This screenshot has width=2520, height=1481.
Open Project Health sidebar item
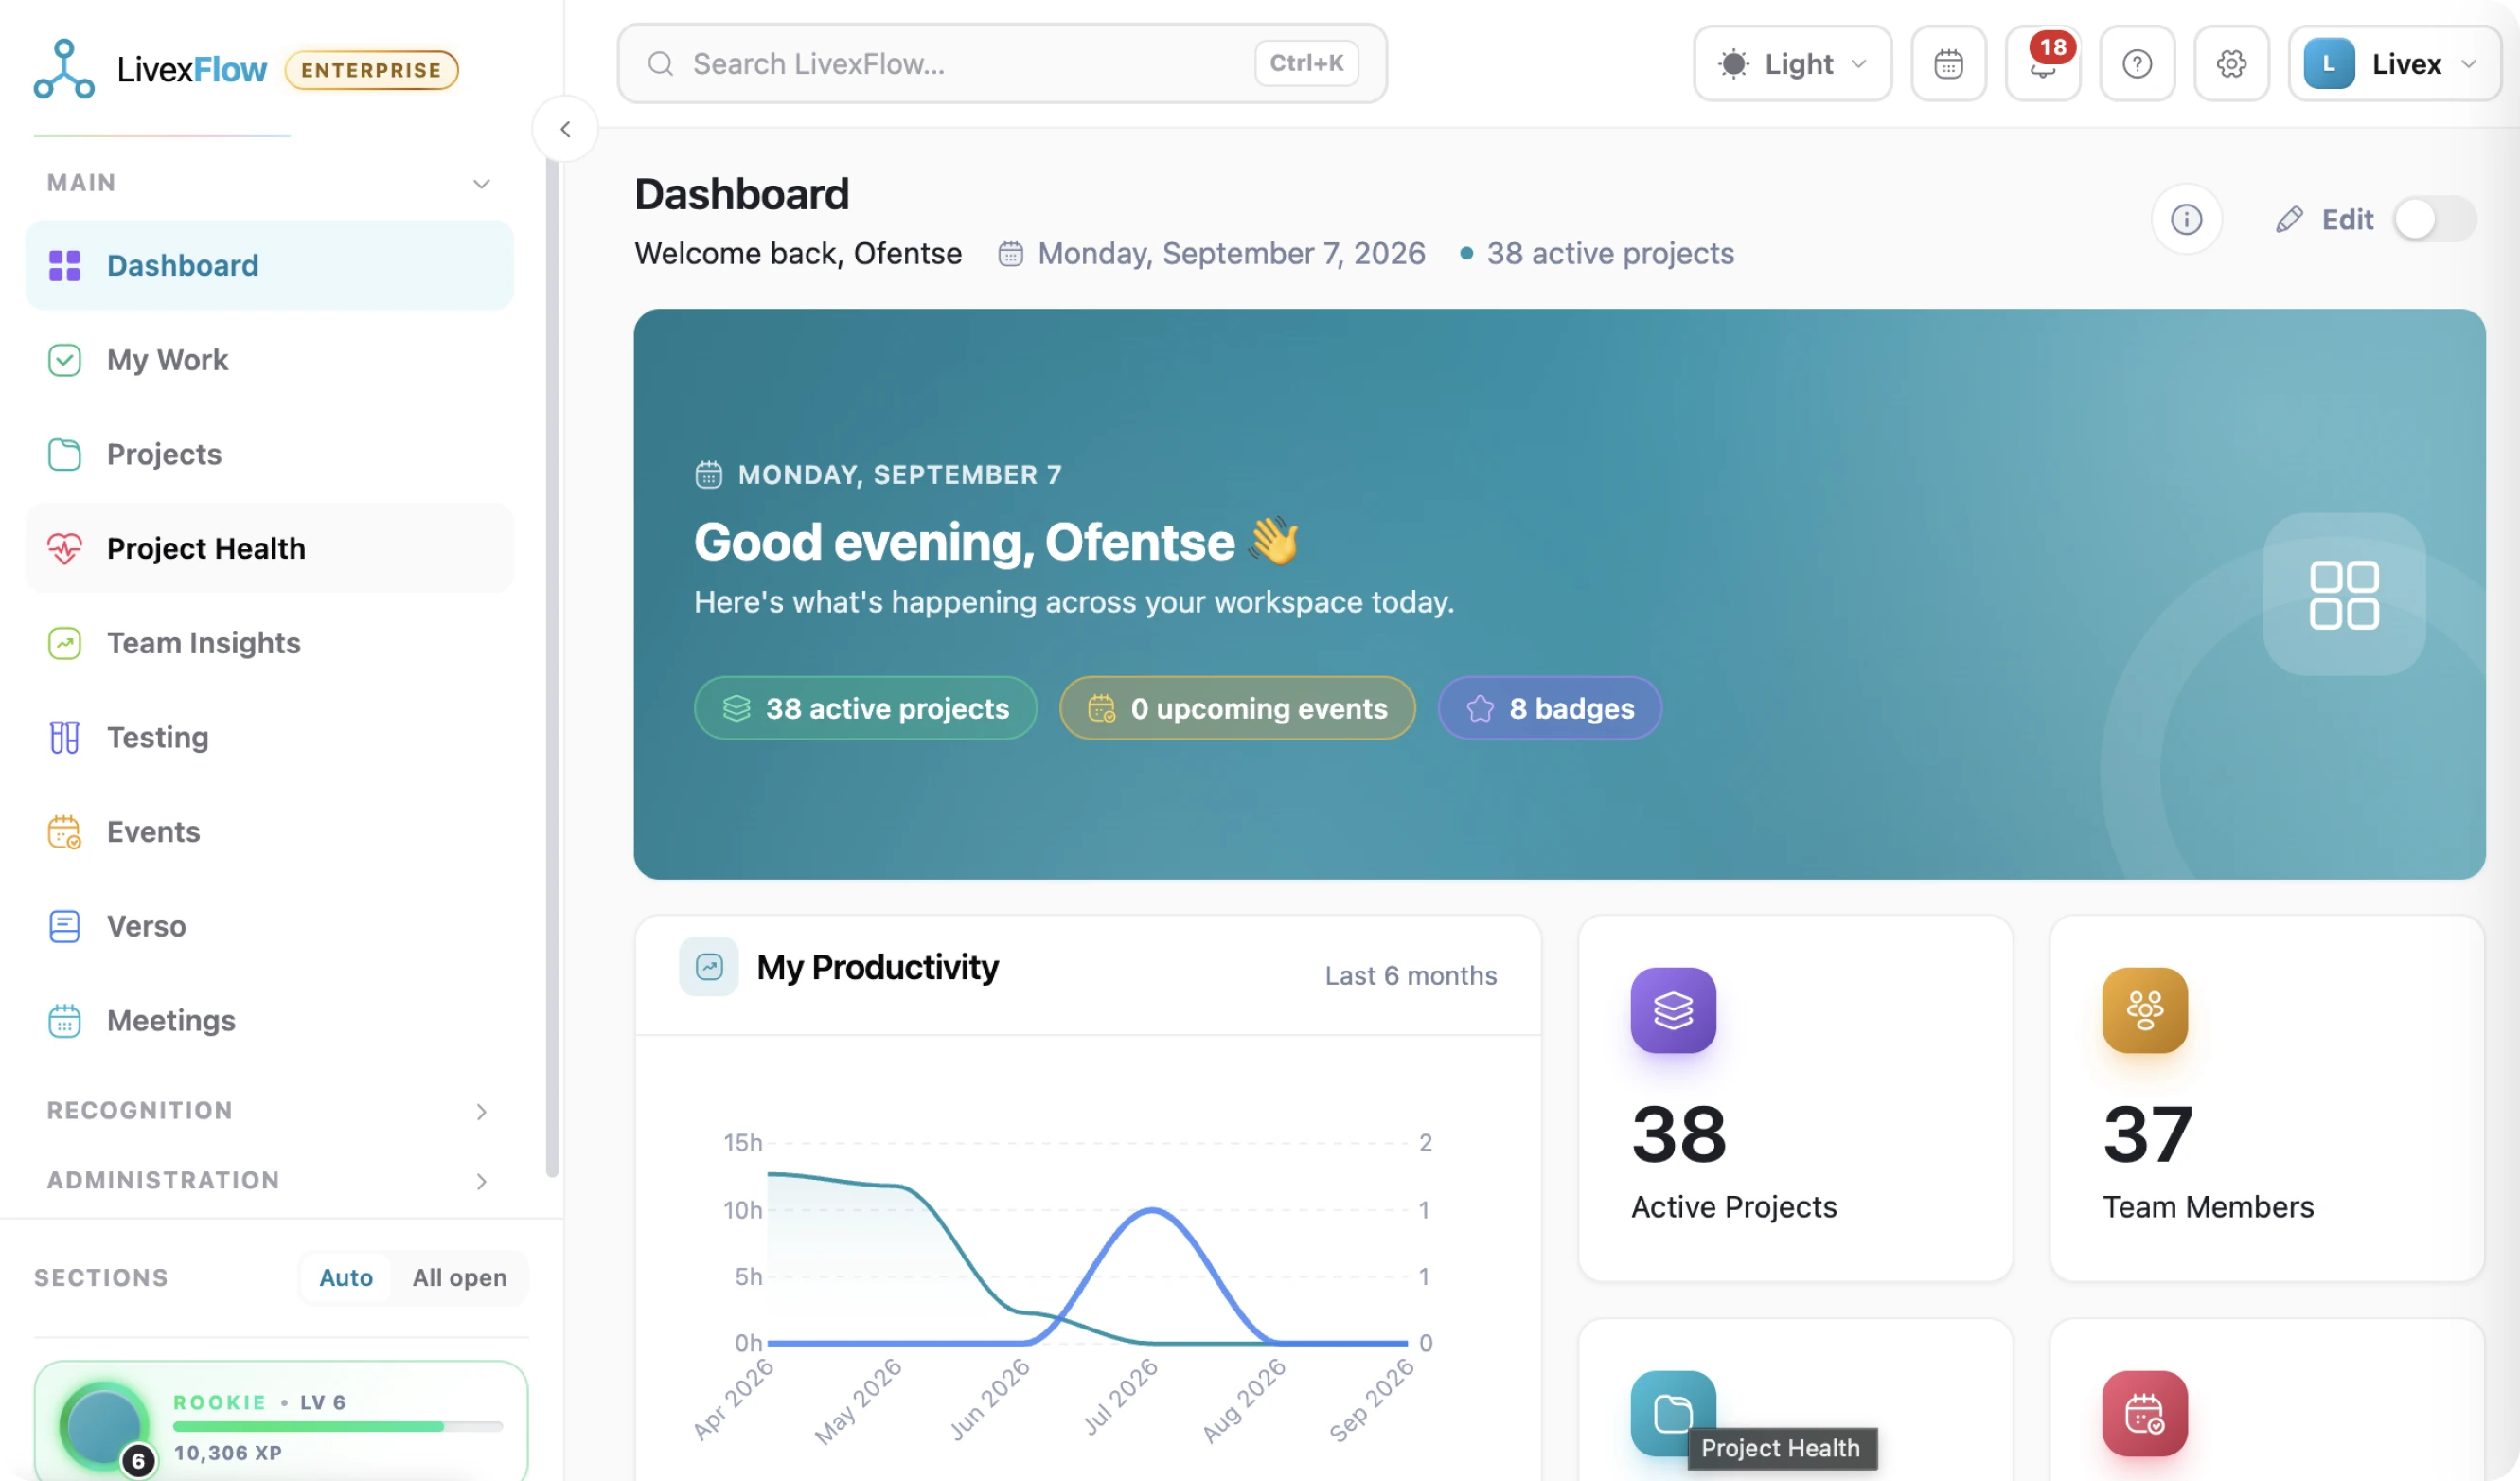click(x=269, y=548)
